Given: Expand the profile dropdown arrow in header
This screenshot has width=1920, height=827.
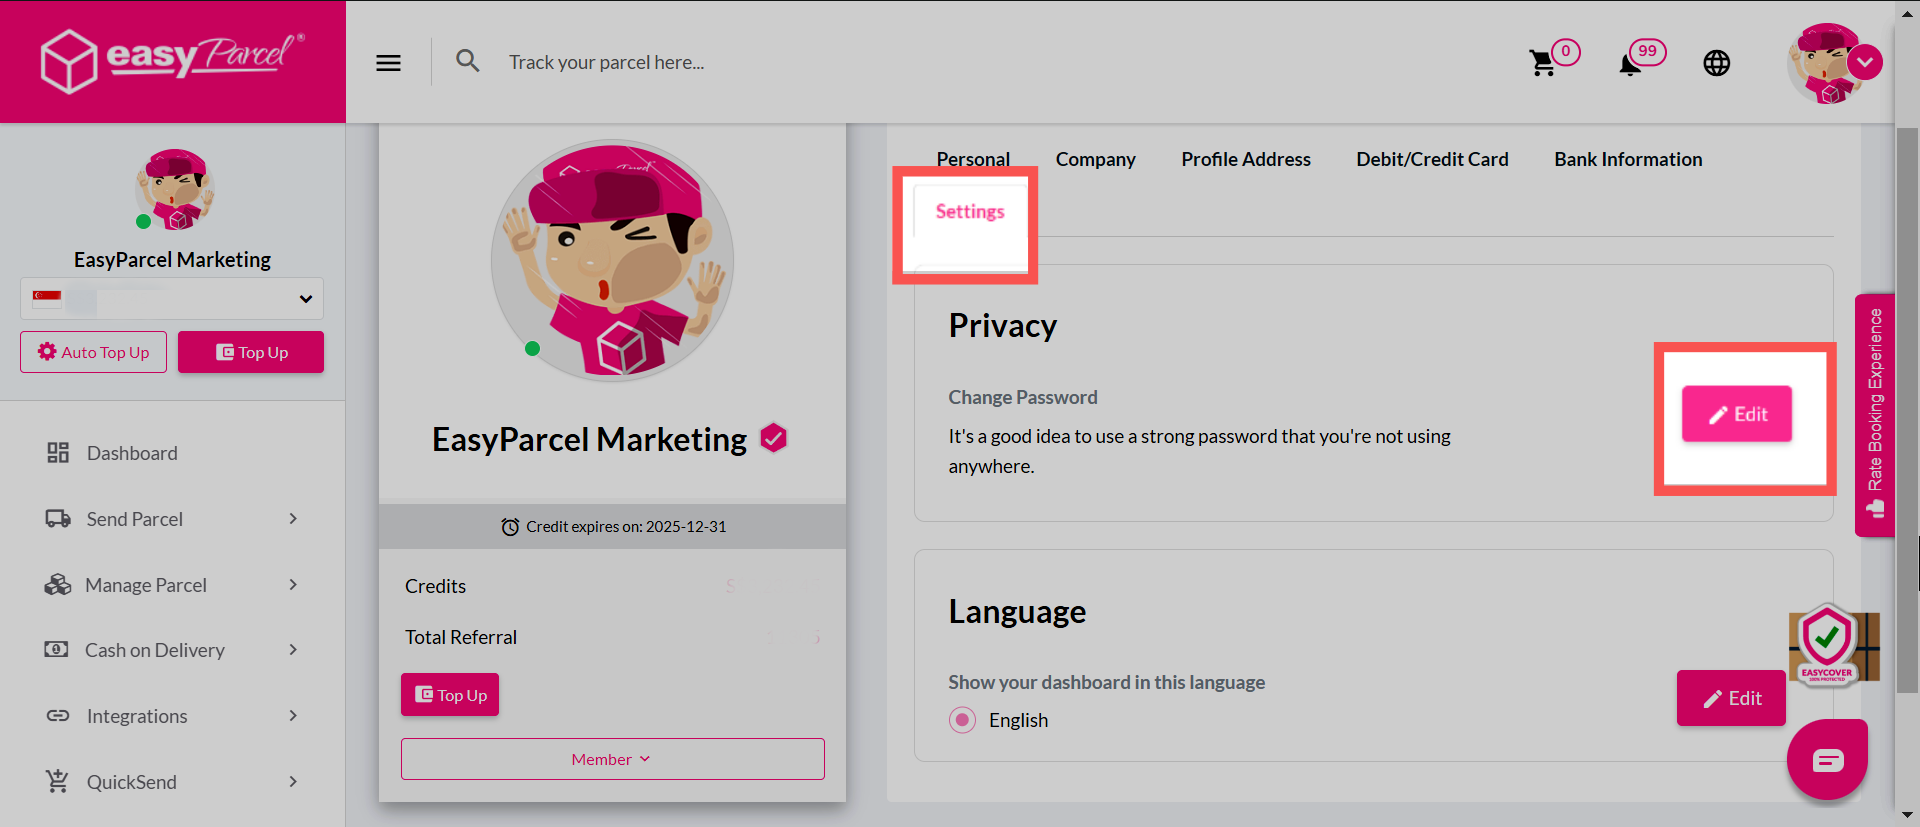Looking at the screenshot, I should (1865, 62).
